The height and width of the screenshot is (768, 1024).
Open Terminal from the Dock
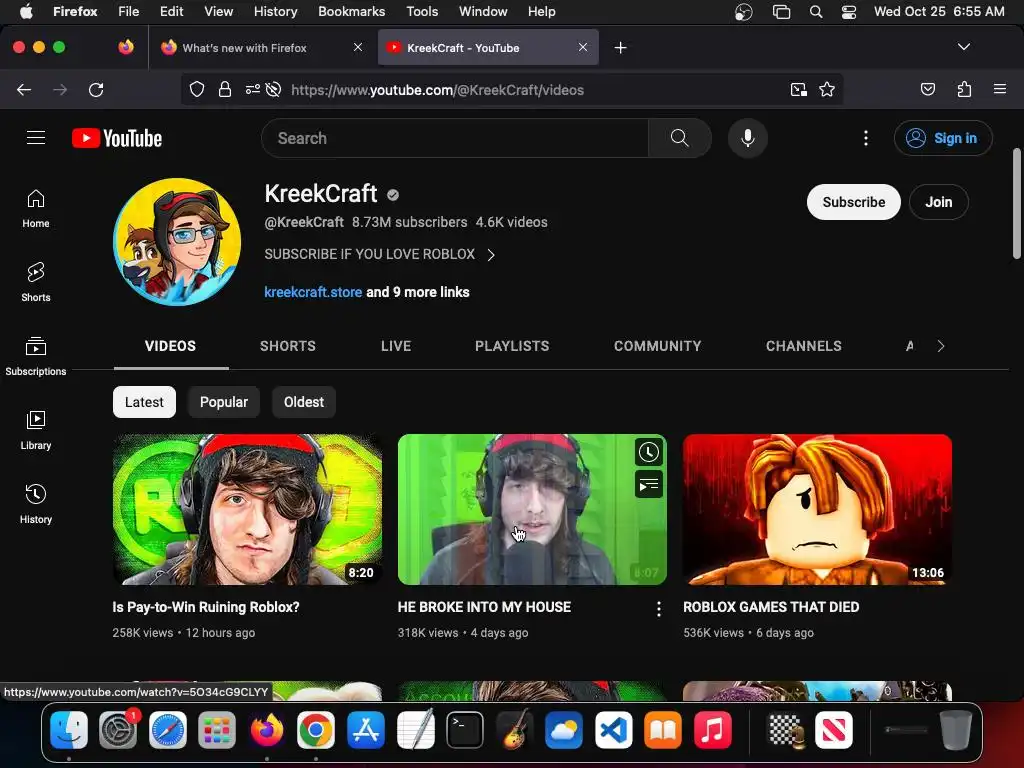tap(464, 729)
